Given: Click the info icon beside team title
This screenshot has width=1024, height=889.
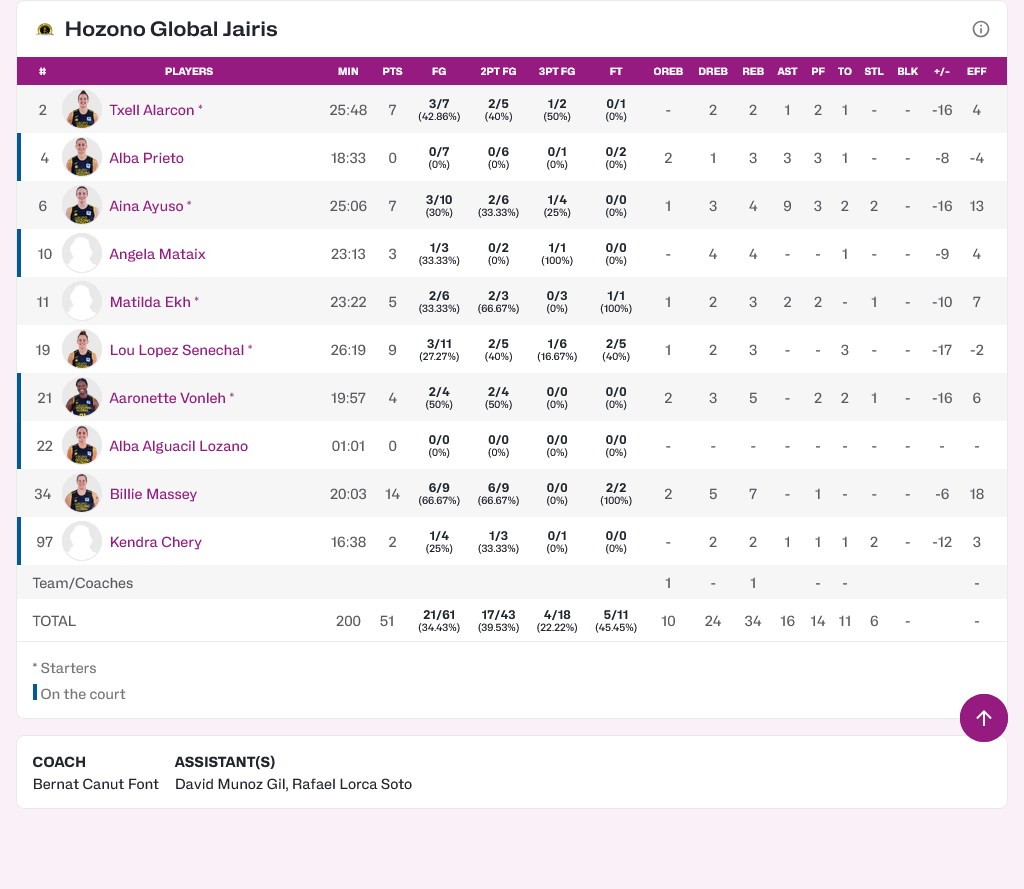Looking at the screenshot, I should point(980,29).
